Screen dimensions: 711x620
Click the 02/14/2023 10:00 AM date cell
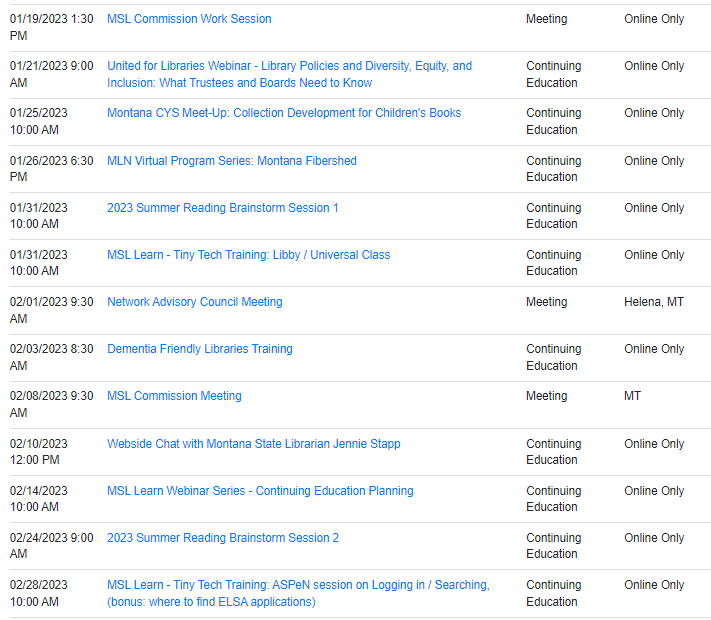click(x=39, y=499)
